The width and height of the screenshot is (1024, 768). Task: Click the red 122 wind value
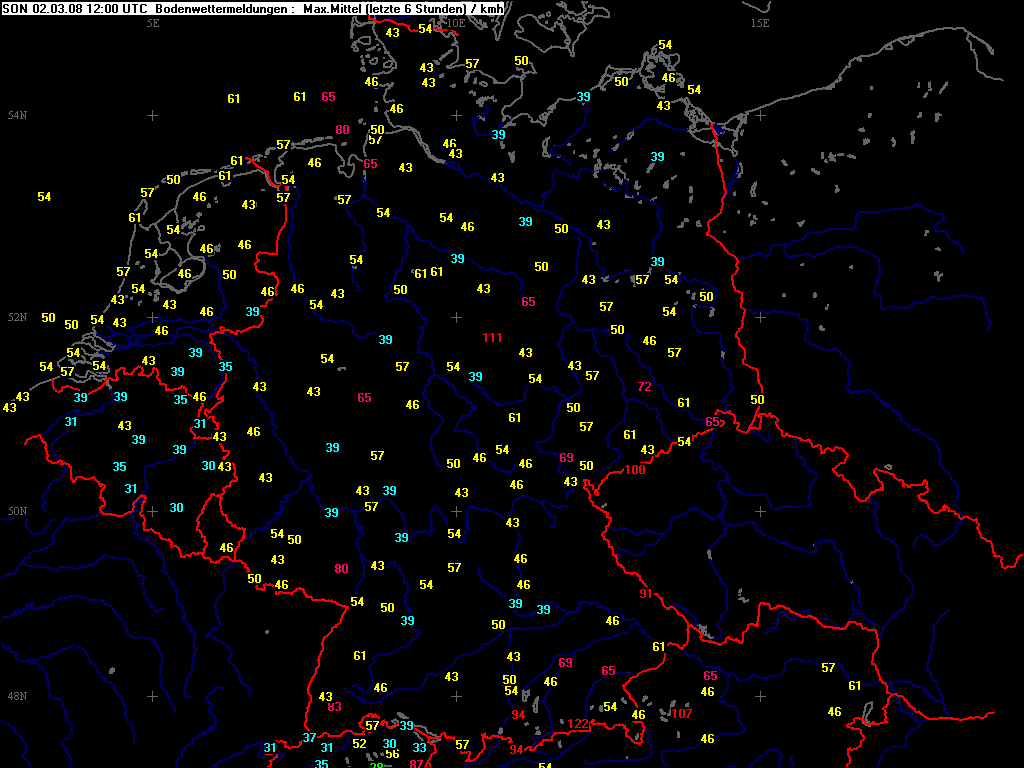tap(579, 724)
